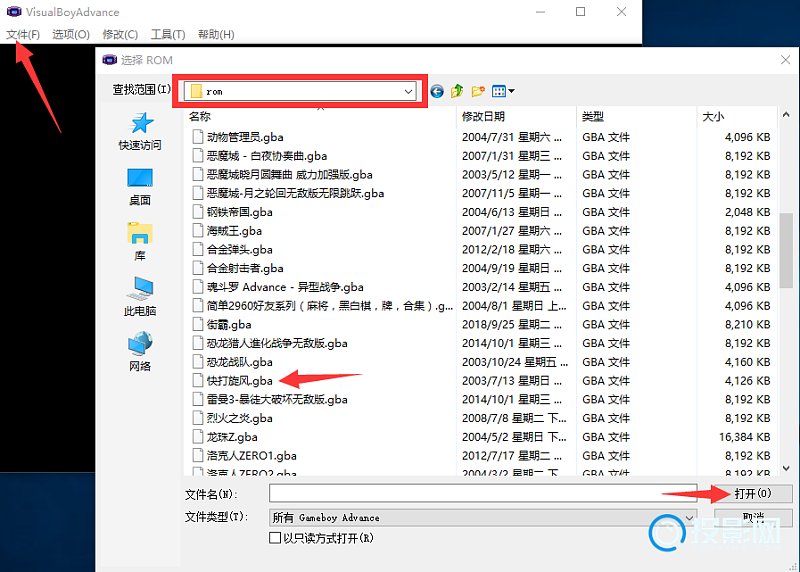Close the 选择 ROM dialog
The height and width of the screenshot is (572, 800).
(x=785, y=60)
